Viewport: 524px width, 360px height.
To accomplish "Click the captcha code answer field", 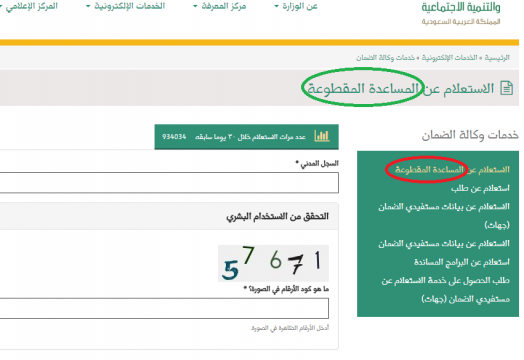I will click(x=164, y=308).
